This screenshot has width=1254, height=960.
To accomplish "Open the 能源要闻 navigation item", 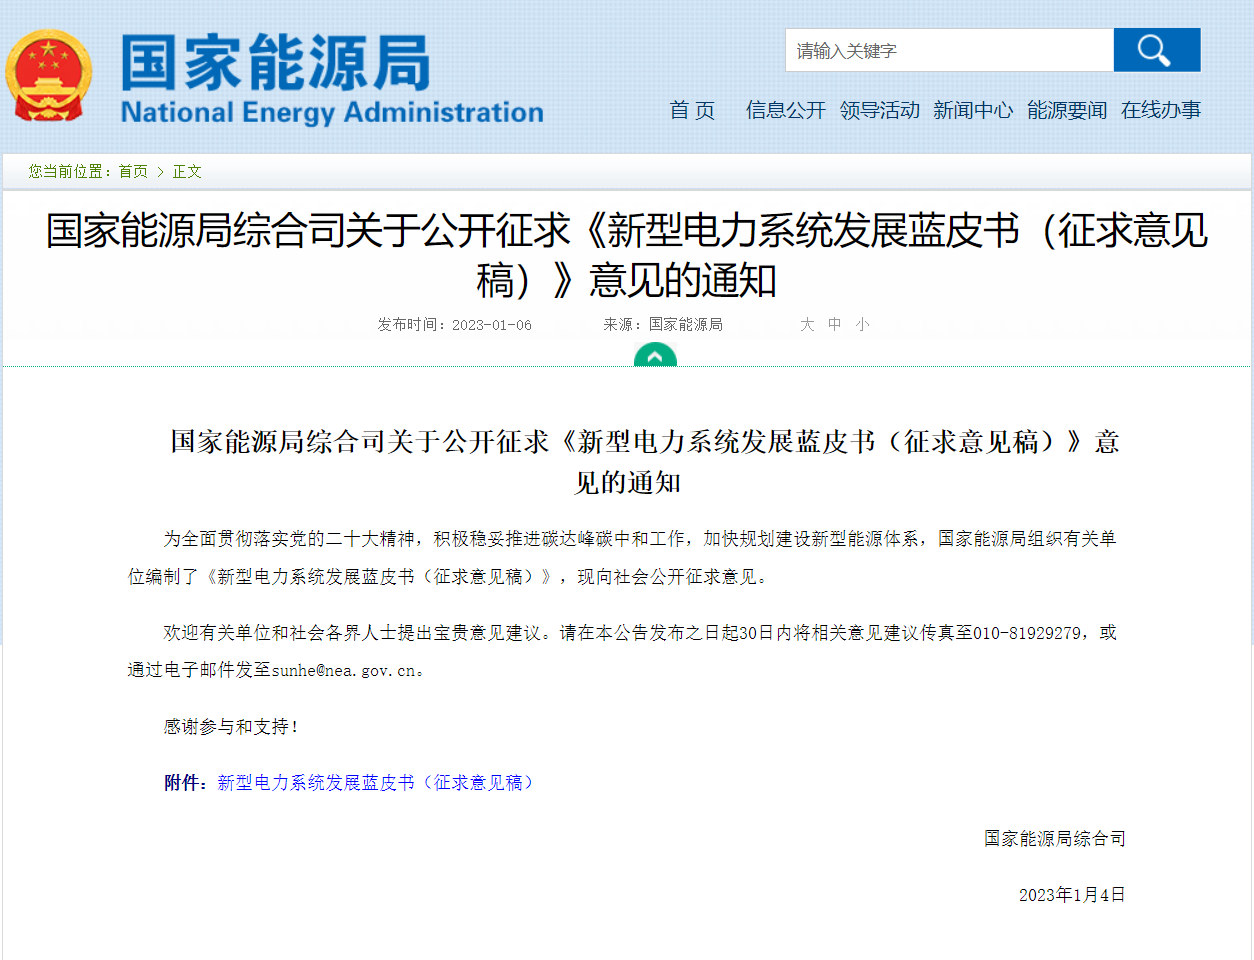I will click(x=1067, y=110).
